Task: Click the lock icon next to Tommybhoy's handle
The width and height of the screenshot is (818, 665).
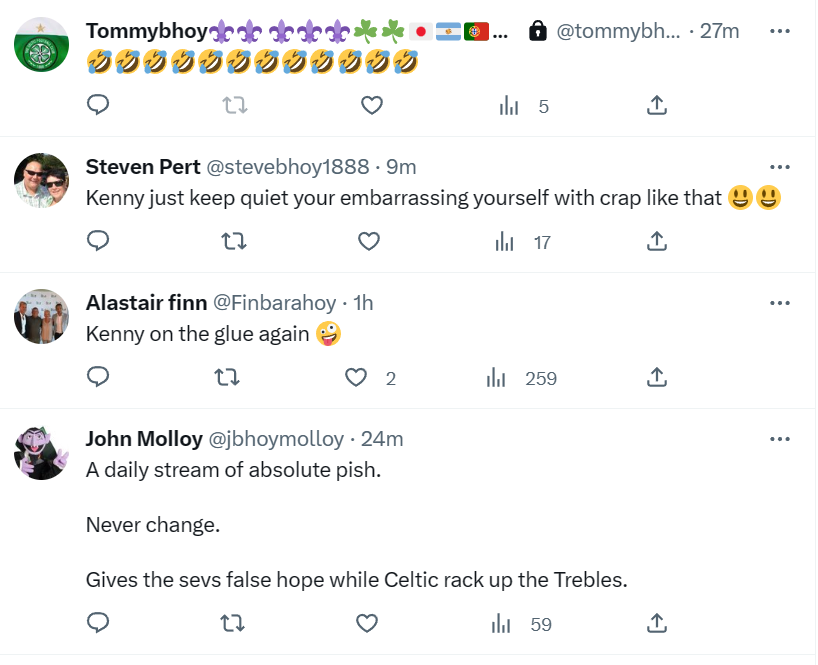Action: 538,31
